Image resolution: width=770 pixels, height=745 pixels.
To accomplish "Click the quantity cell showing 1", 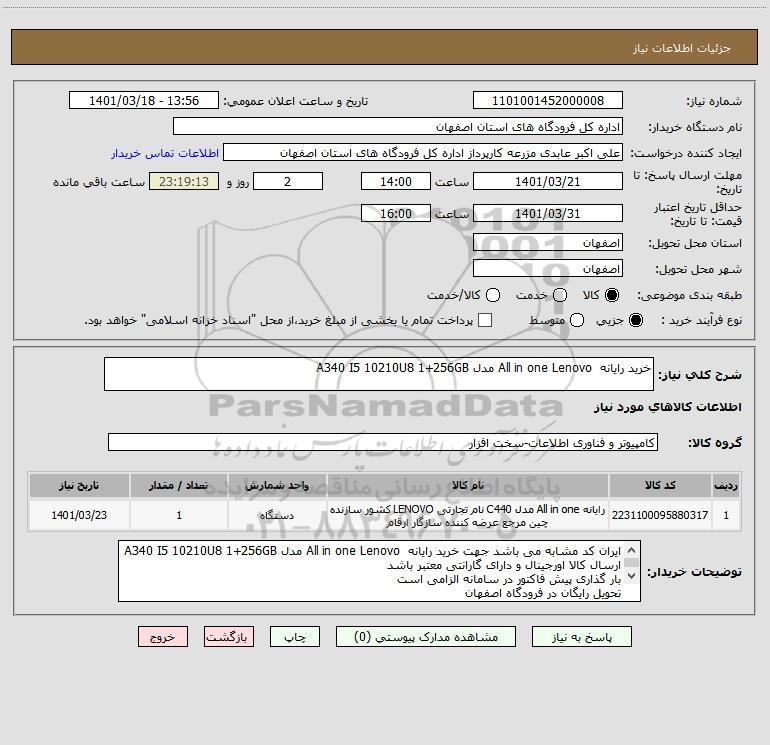I will click(x=179, y=515).
